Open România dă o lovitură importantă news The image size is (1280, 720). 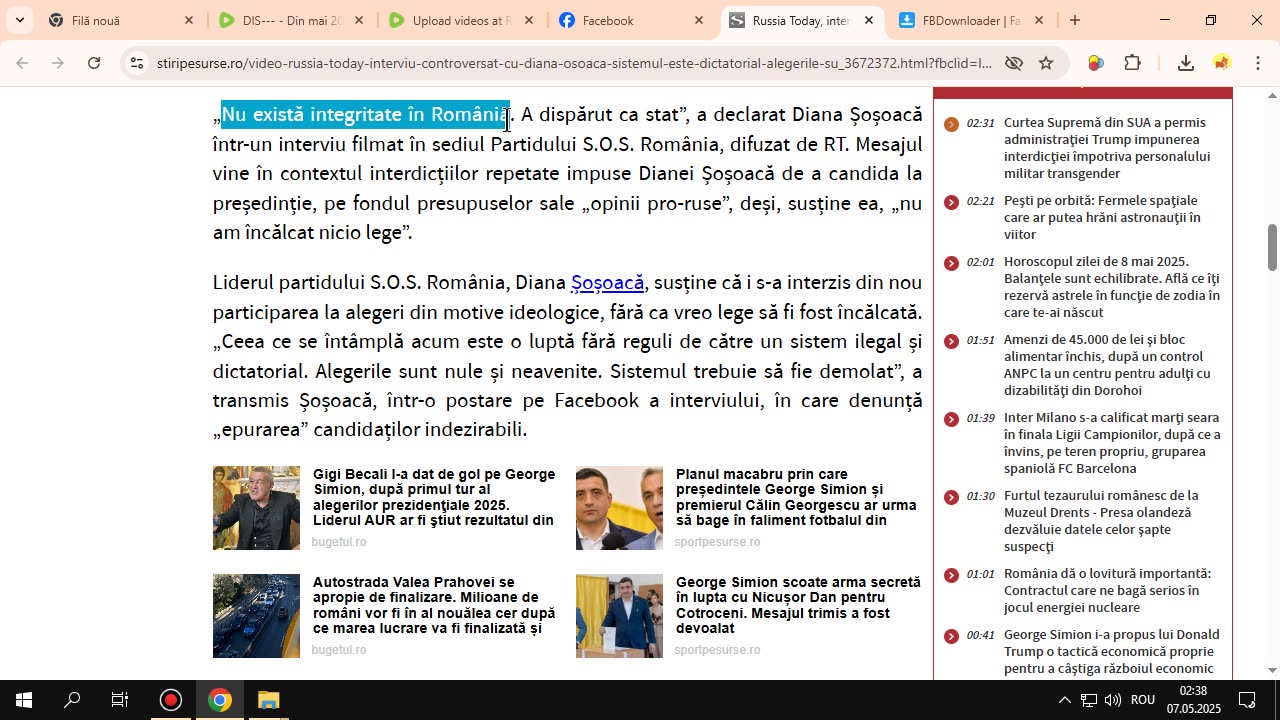tap(1107, 590)
